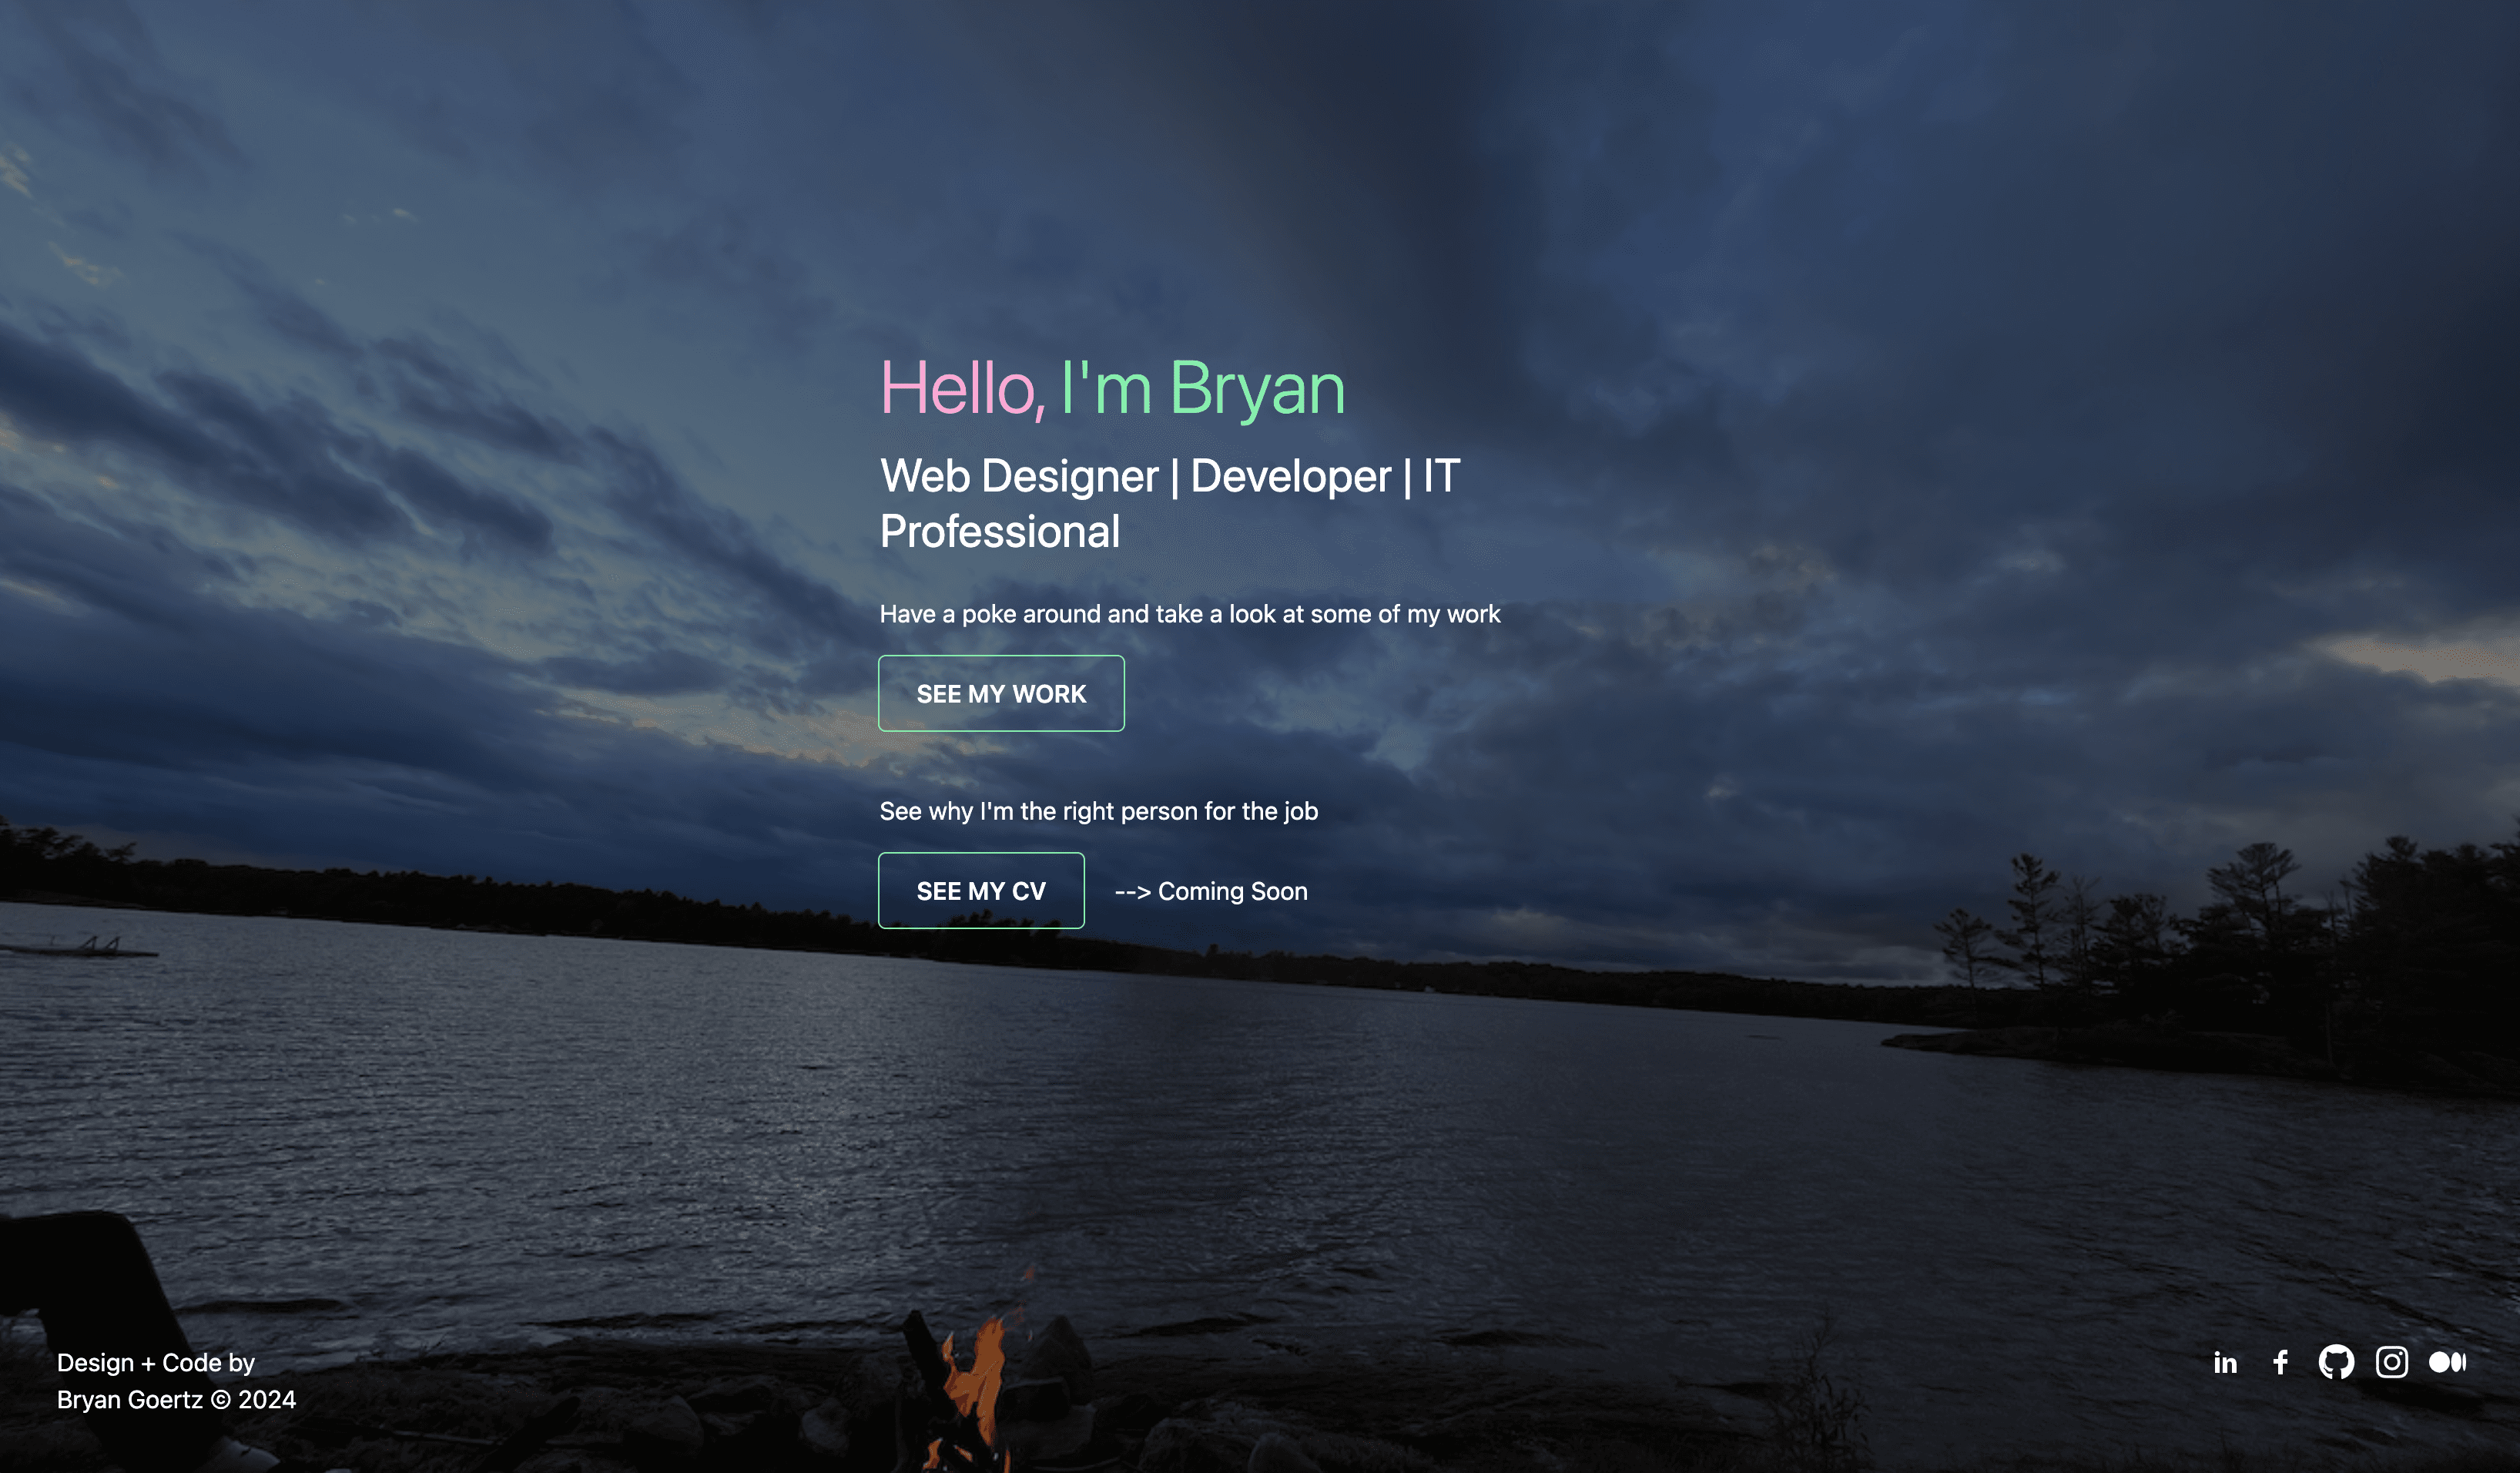Open the LinkedIn profile icon
Image resolution: width=2520 pixels, height=1473 pixels.
[x=2224, y=1362]
